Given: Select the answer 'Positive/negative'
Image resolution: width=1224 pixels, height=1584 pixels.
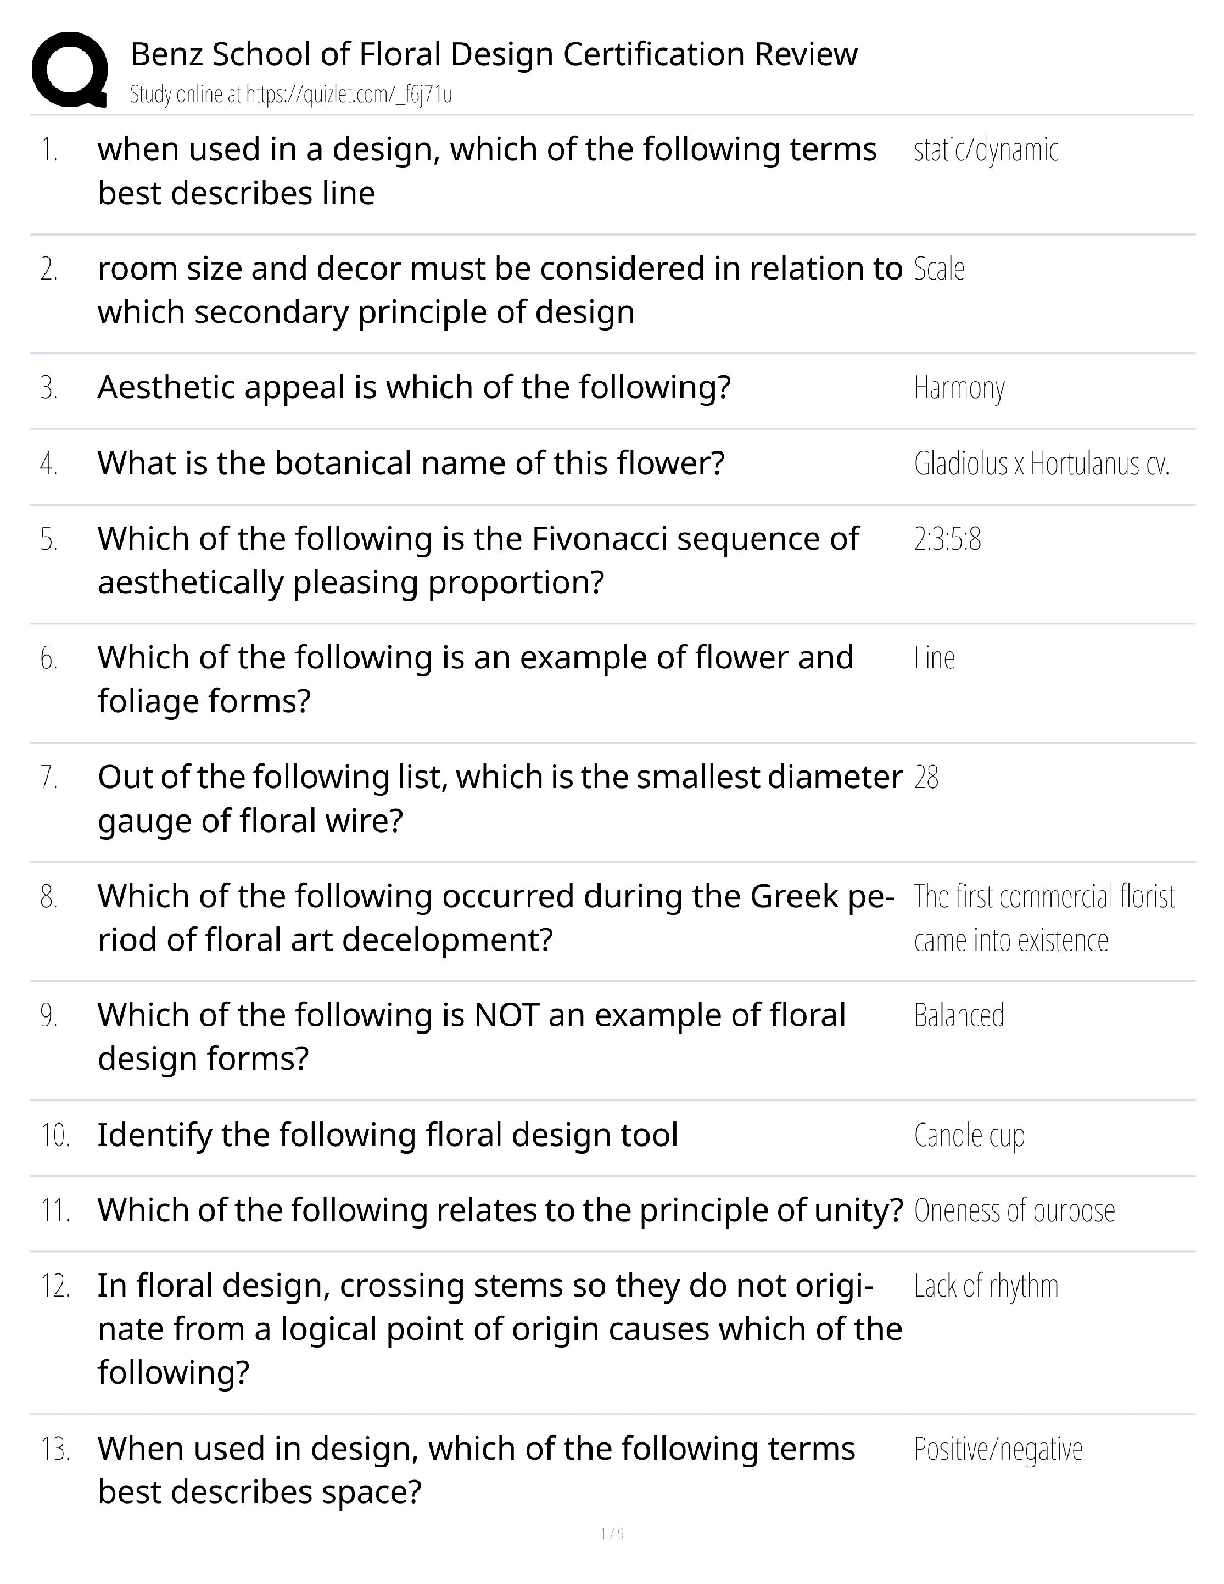Looking at the screenshot, I should [998, 1450].
